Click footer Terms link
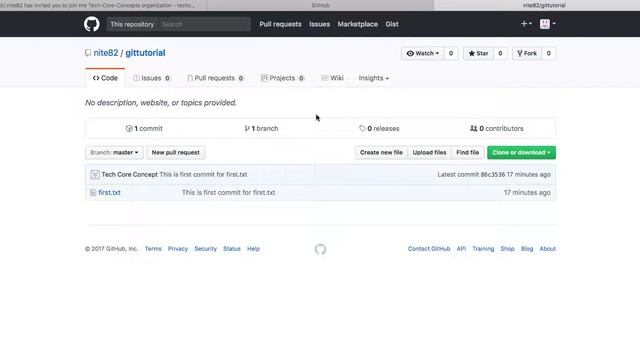Image resolution: width=640 pixels, height=360 pixels. pyautogui.click(x=153, y=249)
